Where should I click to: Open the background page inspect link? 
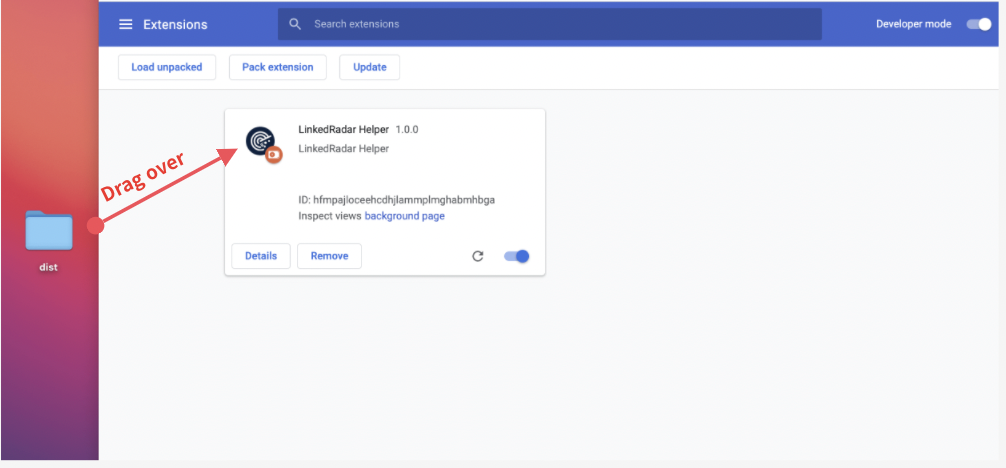click(x=404, y=216)
